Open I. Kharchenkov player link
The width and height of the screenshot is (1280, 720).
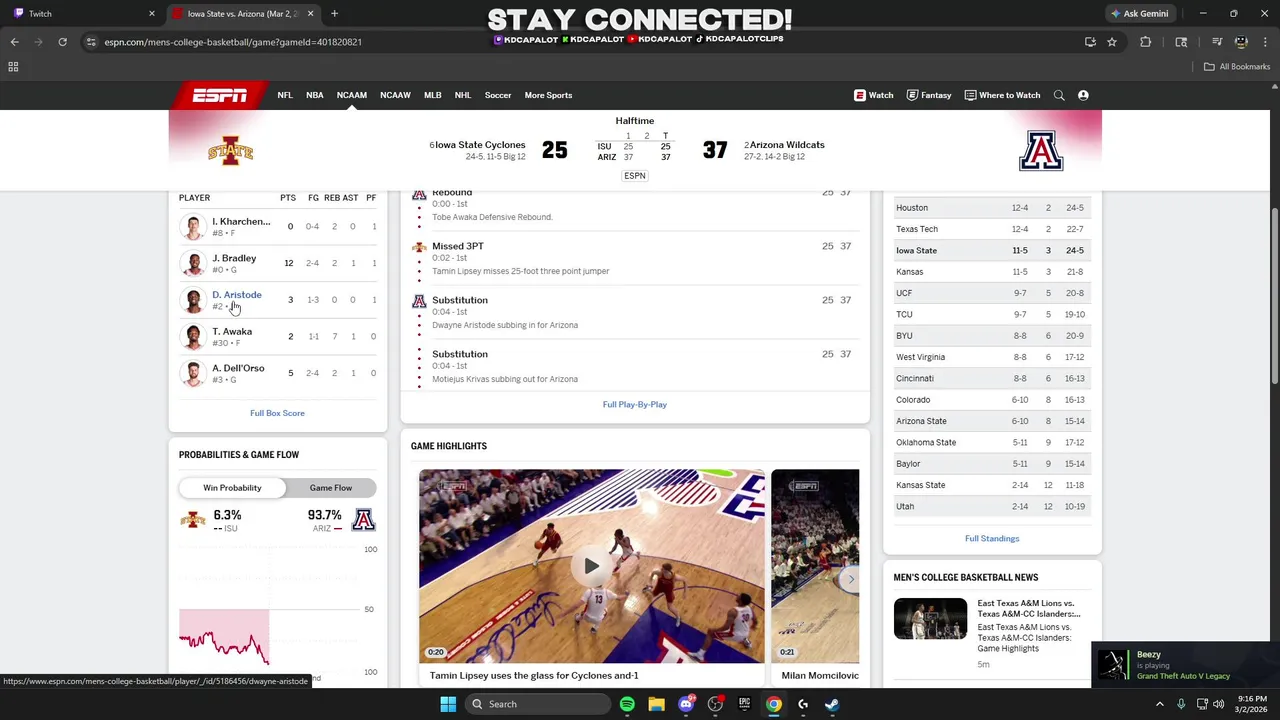(x=241, y=222)
